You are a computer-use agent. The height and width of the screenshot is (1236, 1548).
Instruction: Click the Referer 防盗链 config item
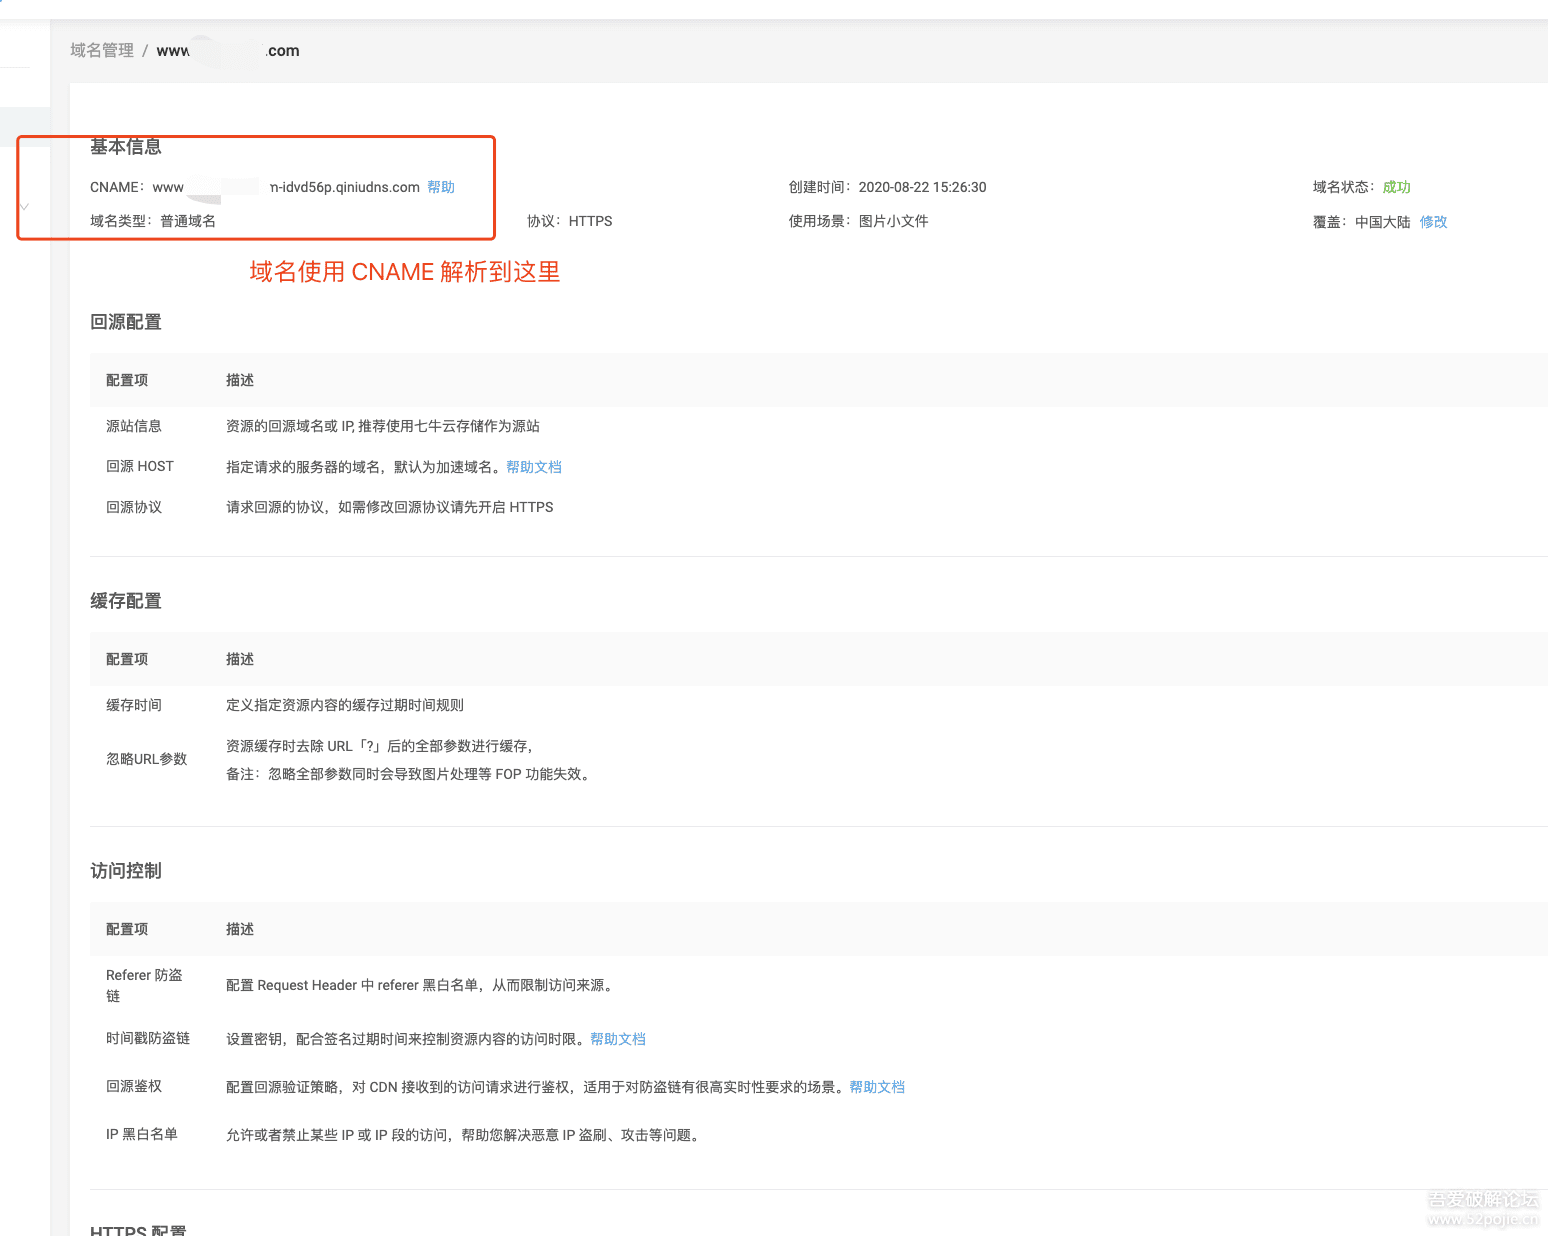tap(144, 985)
